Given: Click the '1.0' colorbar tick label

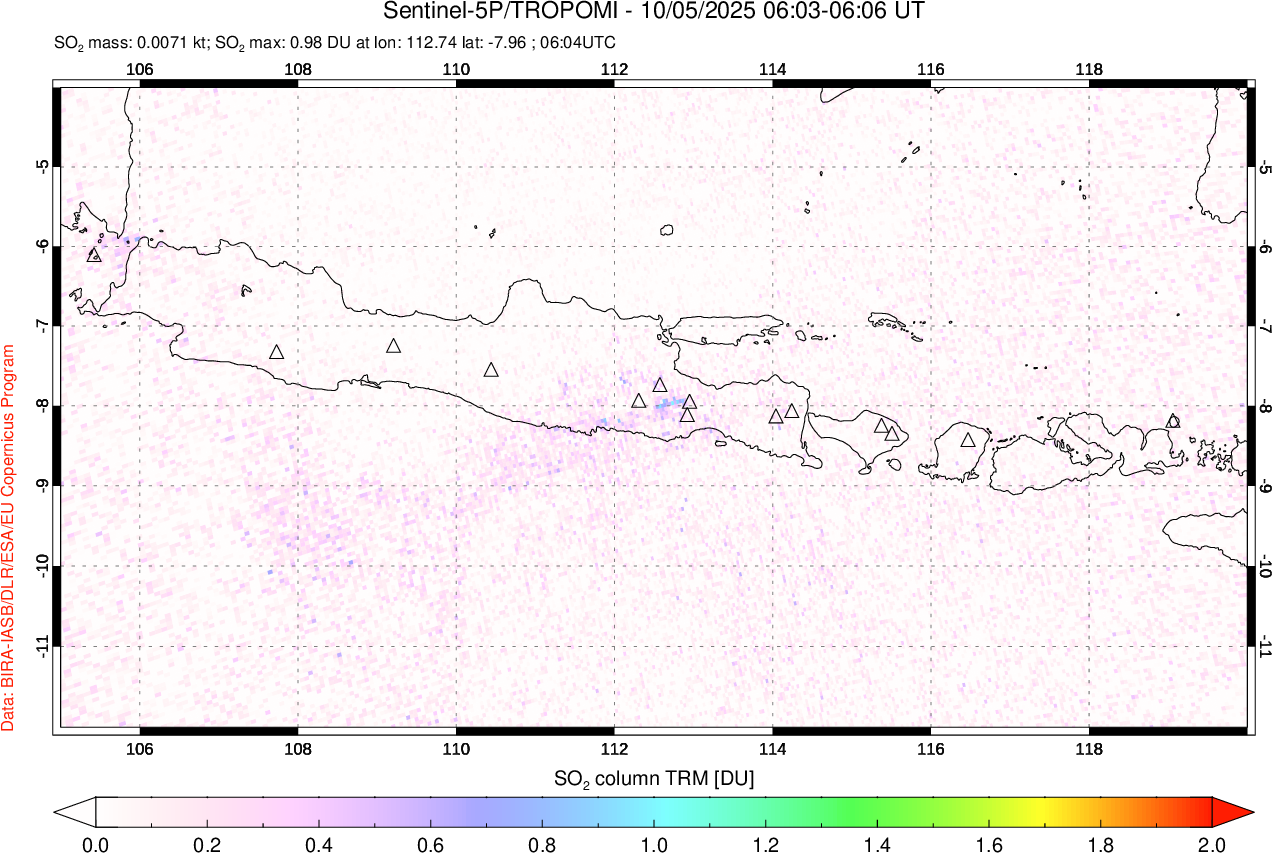Looking at the screenshot, I should click(x=654, y=843).
